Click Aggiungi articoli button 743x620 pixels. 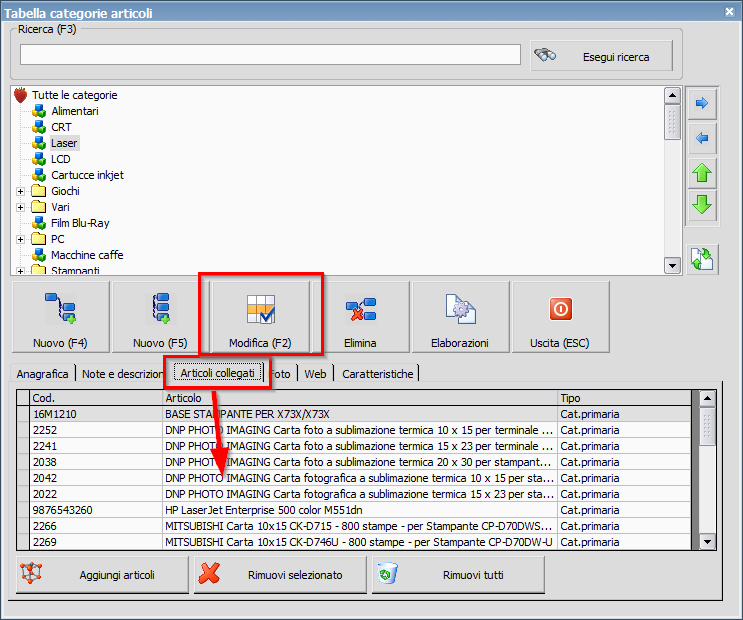(x=102, y=574)
